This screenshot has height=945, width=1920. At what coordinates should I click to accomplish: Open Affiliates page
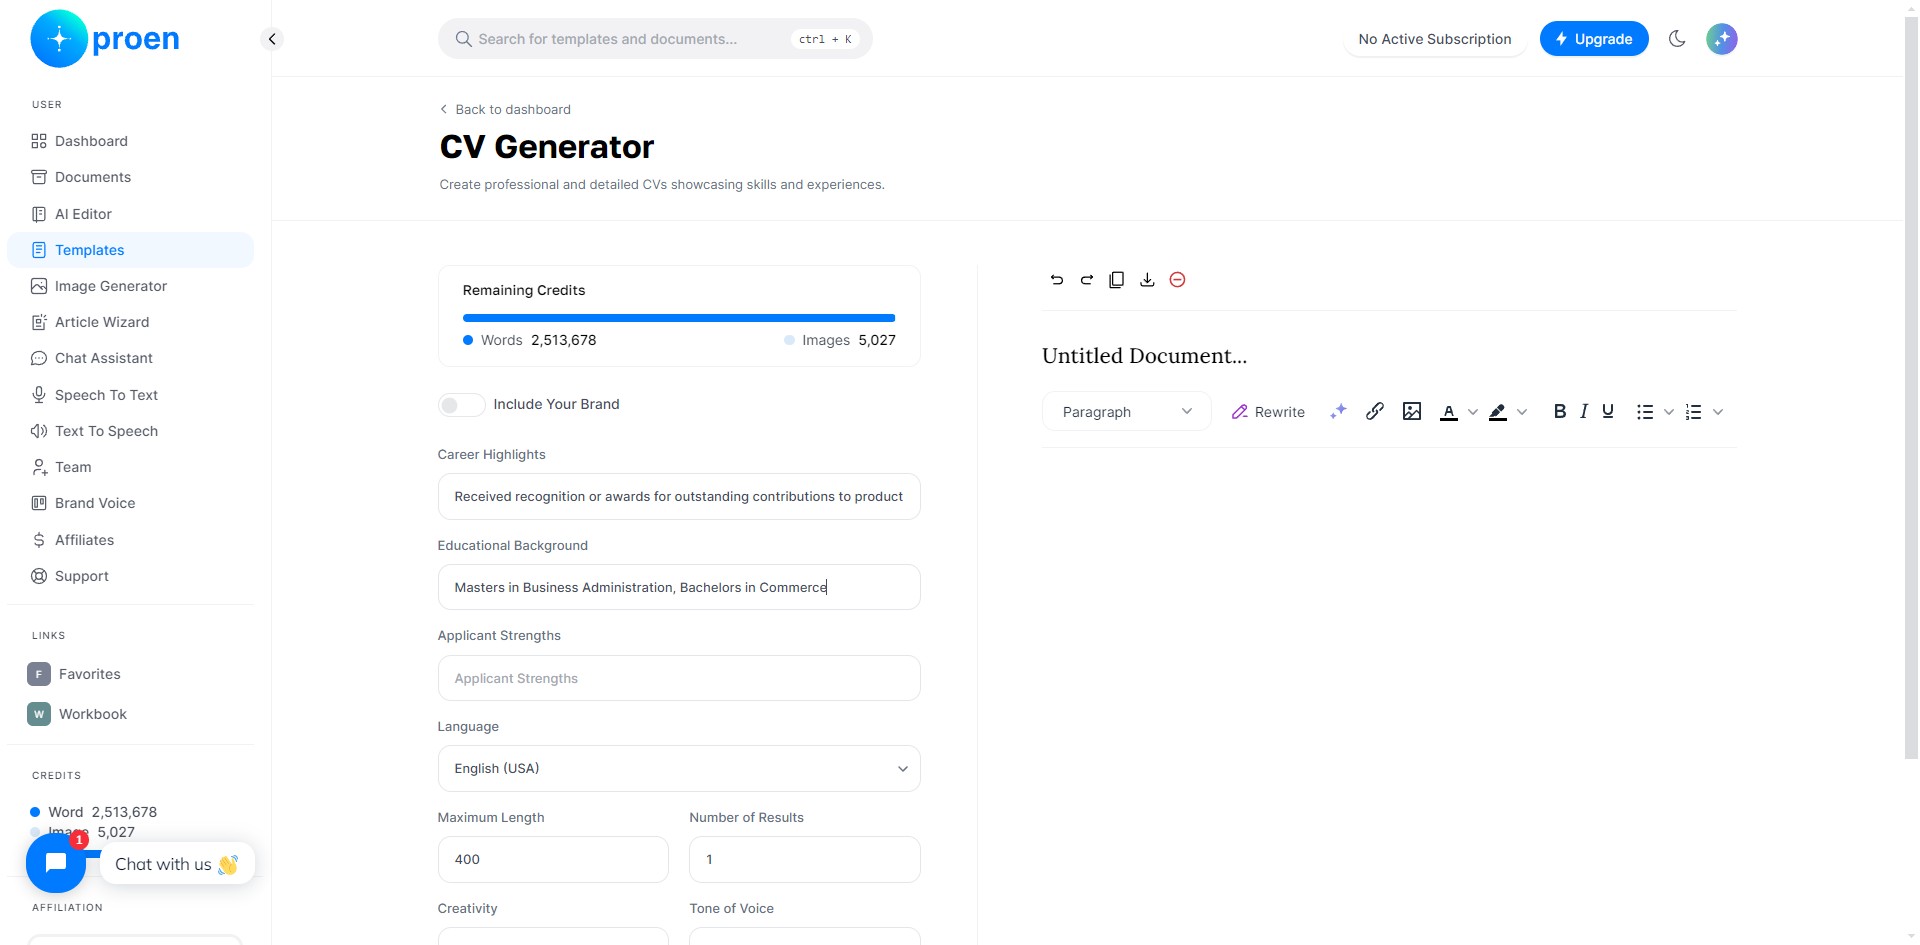[x=131, y=540]
